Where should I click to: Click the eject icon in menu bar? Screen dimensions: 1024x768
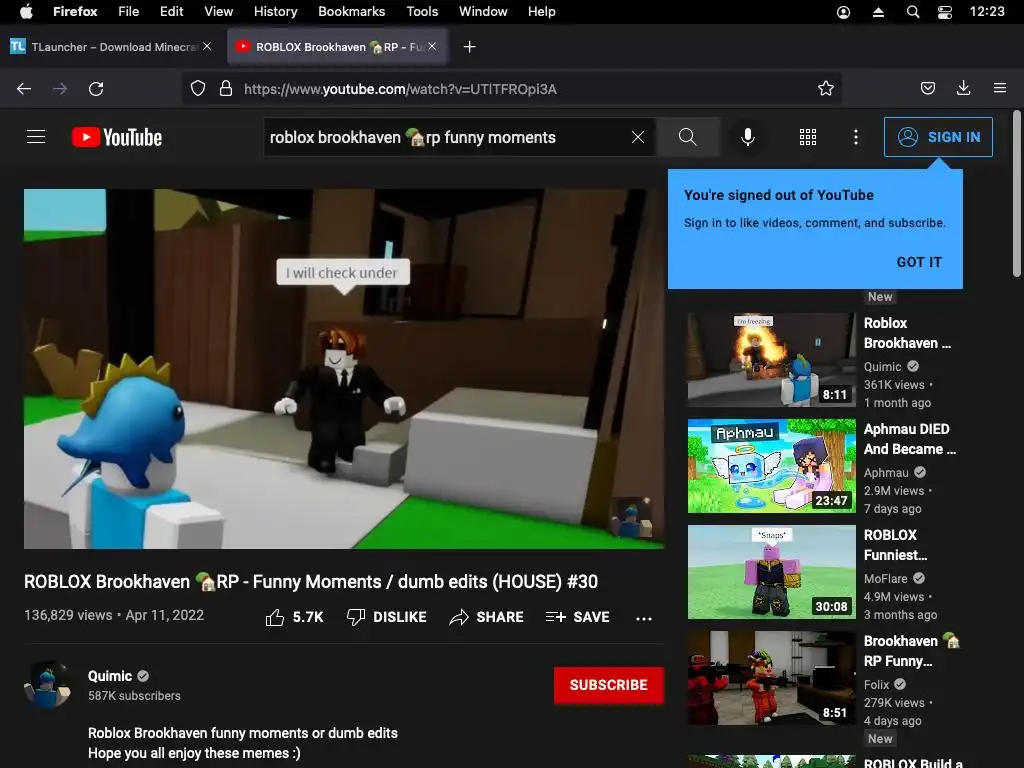[878, 12]
